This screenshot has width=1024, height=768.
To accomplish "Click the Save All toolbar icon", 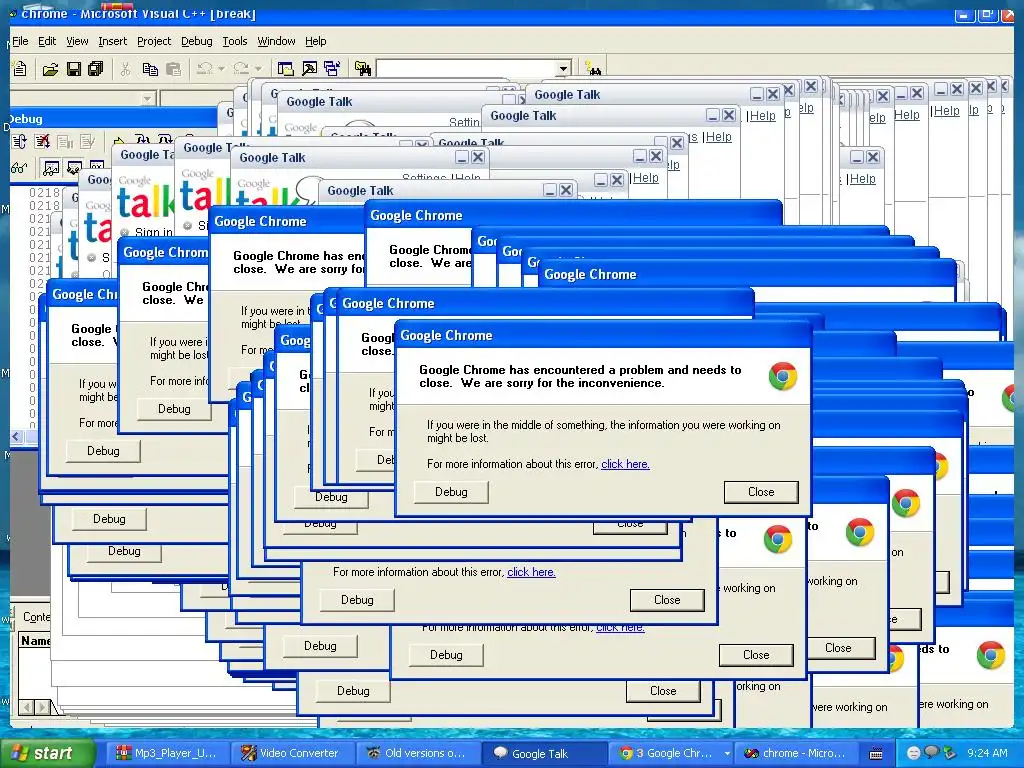I will point(96,69).
